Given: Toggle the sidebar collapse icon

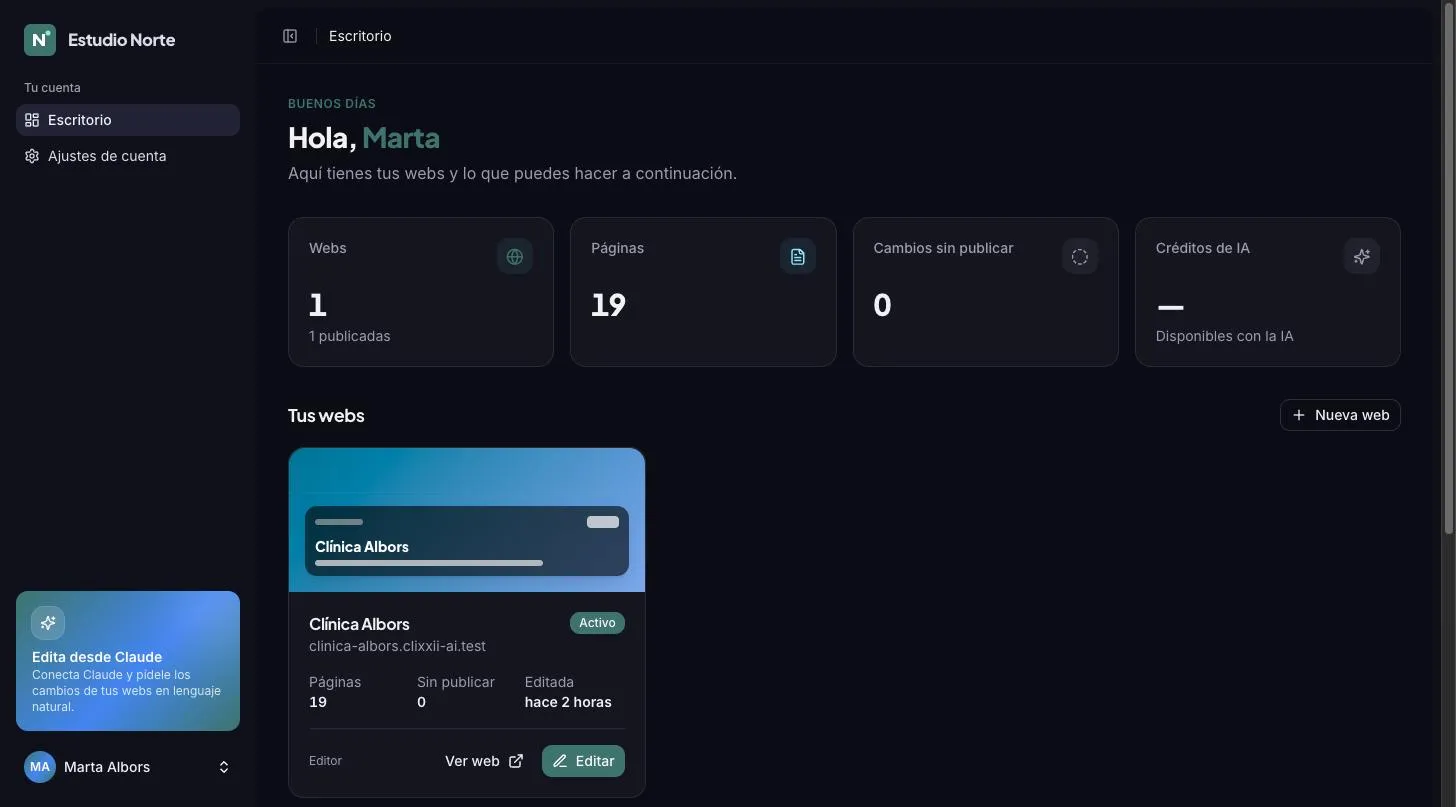Looking at the screenshot, I should [x=290, y=36].
